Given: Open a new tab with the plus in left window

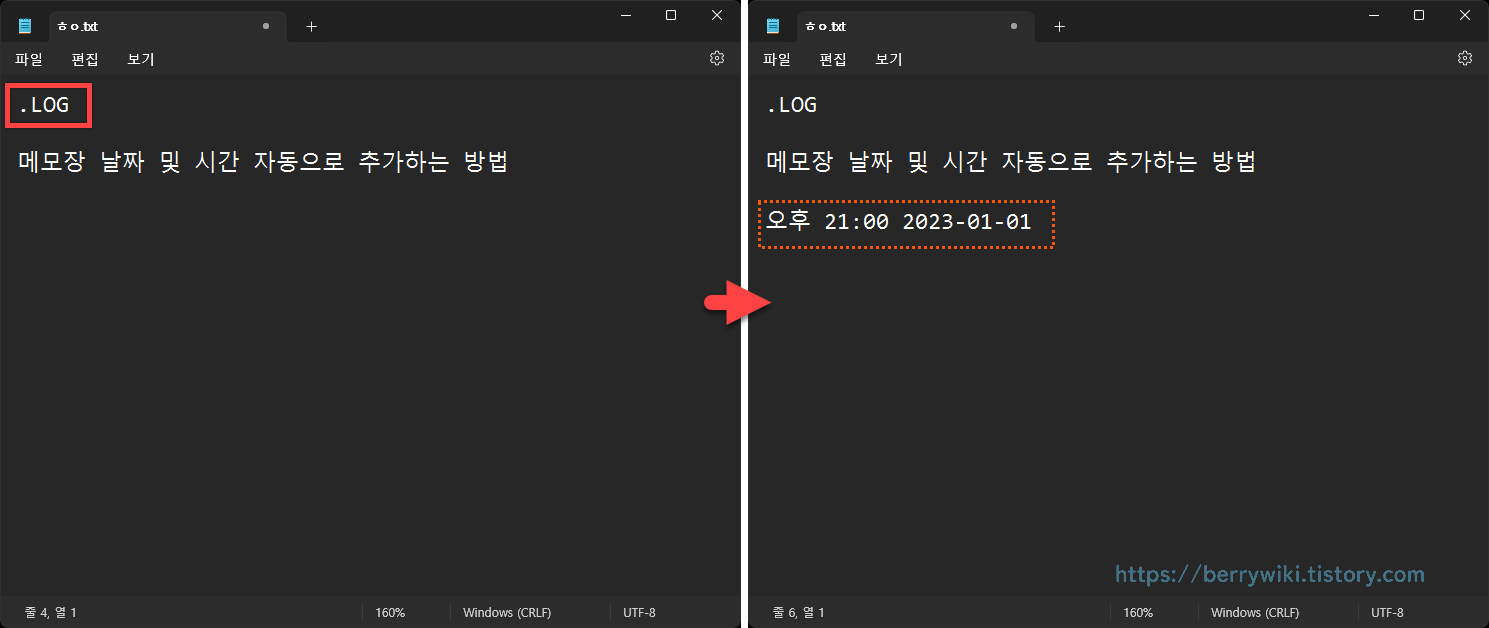Looking at the screenshot, I should point(311,27).
